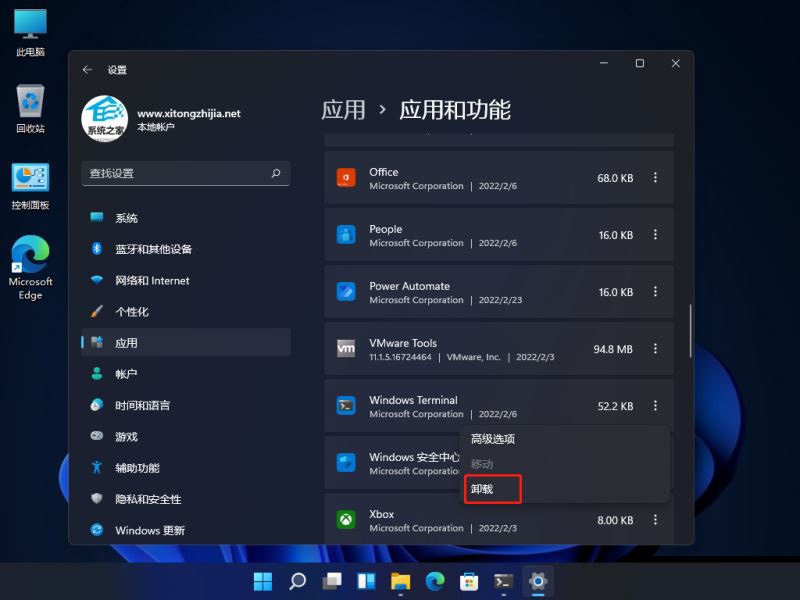This screenshot has height=600, width=800.
Task: Click the www.xitongzhijia.net account profile
Action: click(x=160, y=118)
